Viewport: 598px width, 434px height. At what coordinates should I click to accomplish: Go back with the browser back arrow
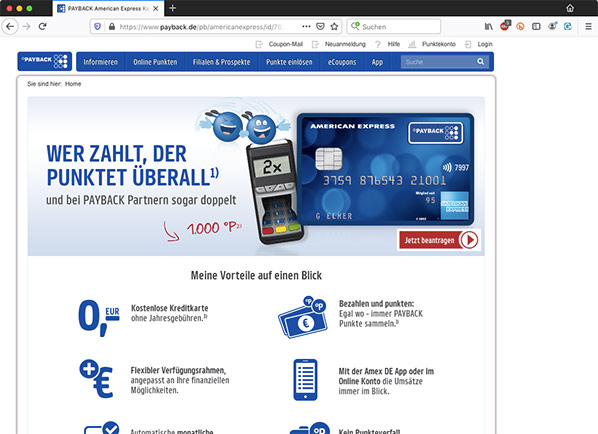click(x=10, y=26)
